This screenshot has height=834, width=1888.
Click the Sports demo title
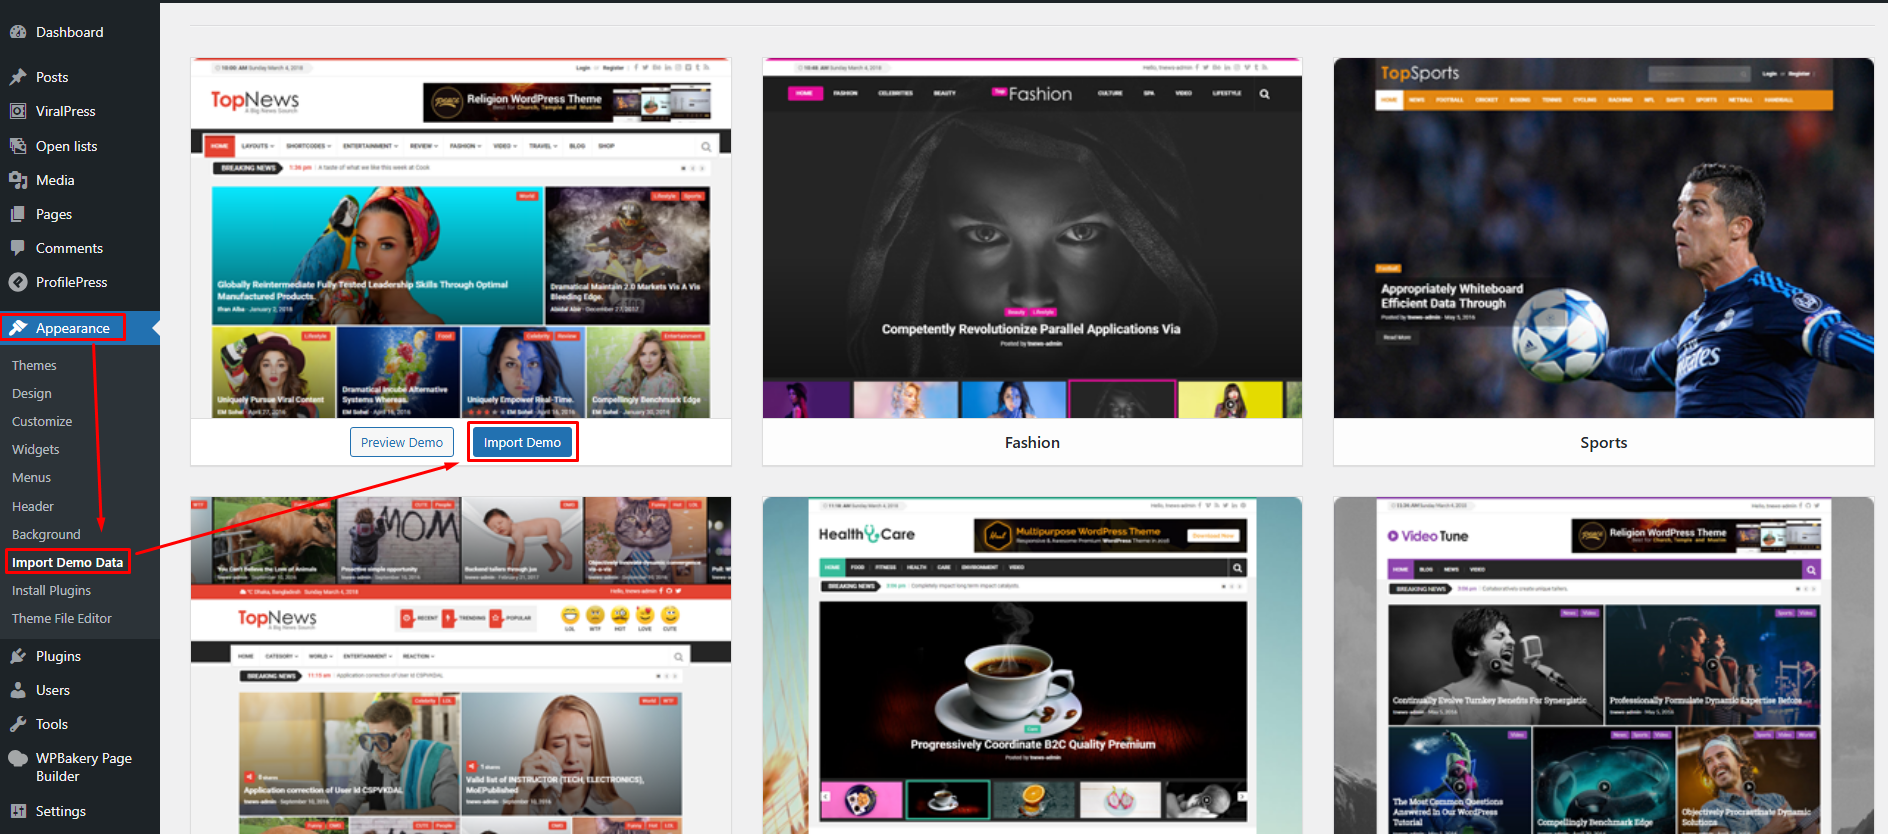1604,442
